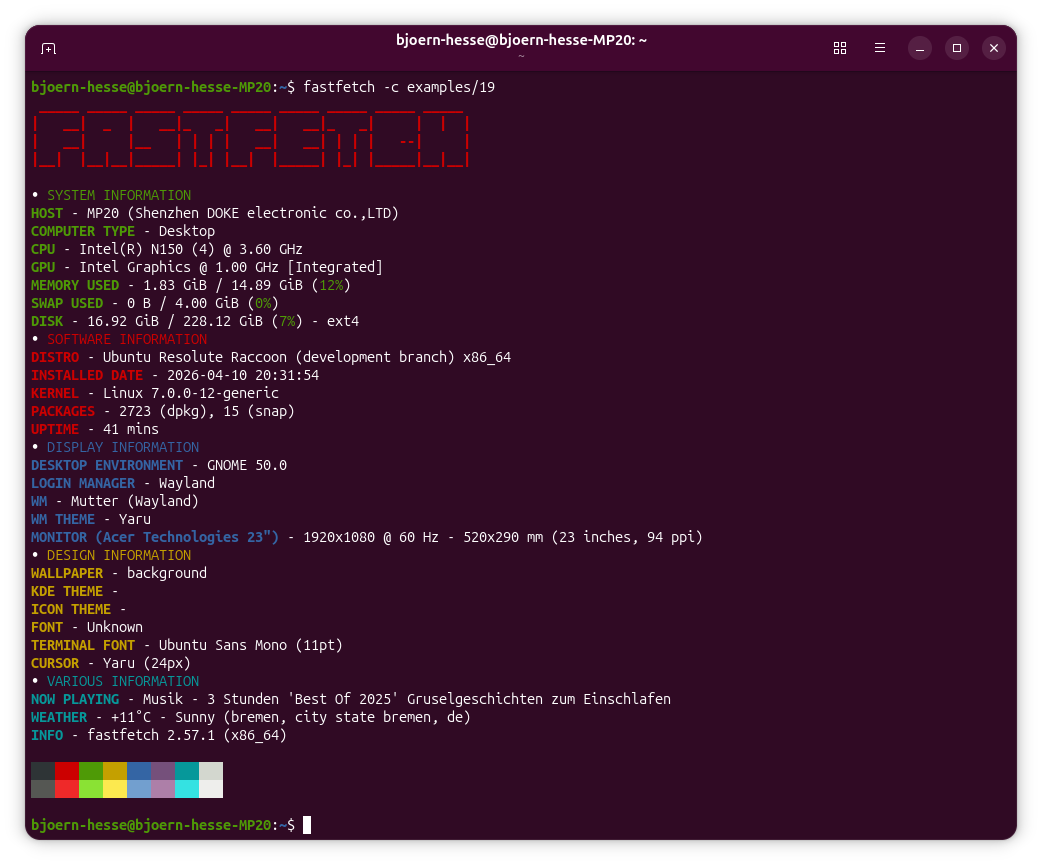Click the 'MEMORY USED' line
This screenshot has width=1042, height=865.
coord(191,285)
